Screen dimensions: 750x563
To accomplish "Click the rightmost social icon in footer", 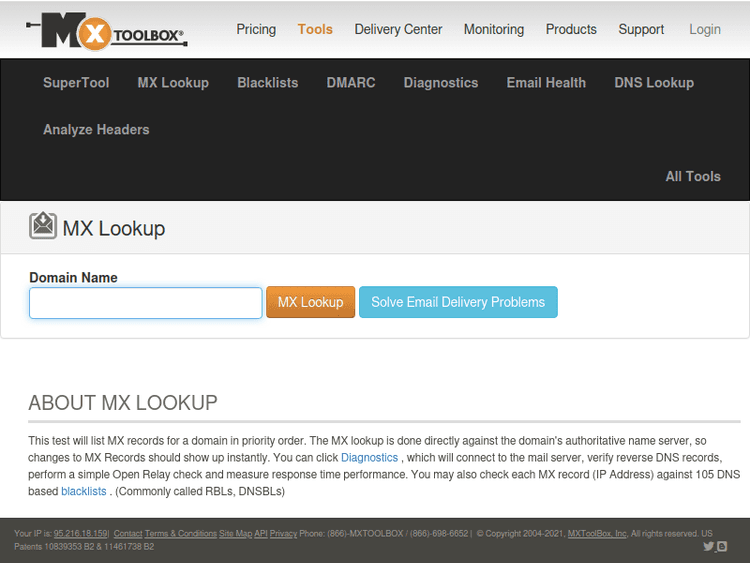I will [722, 546].
